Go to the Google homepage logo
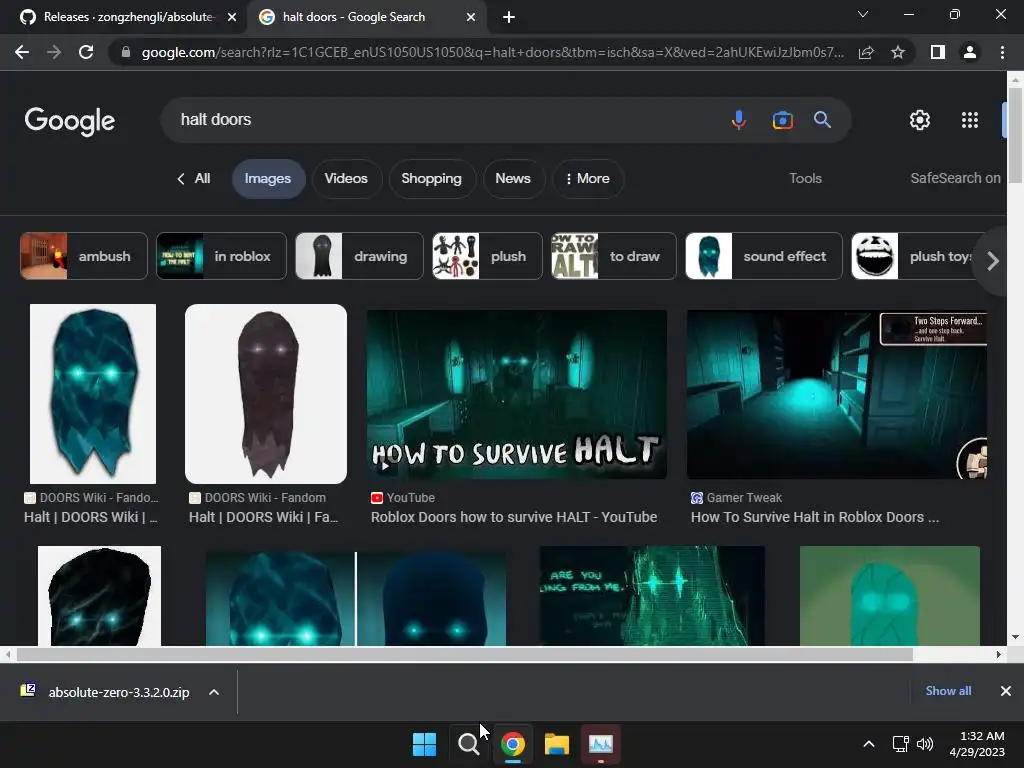The width and height of the screenshot is (1024, 768). tap(70, 121)
